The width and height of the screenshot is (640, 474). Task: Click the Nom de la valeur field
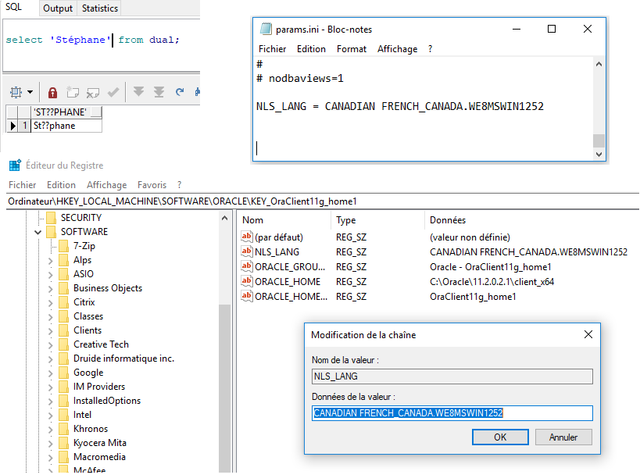coord(452,376)
